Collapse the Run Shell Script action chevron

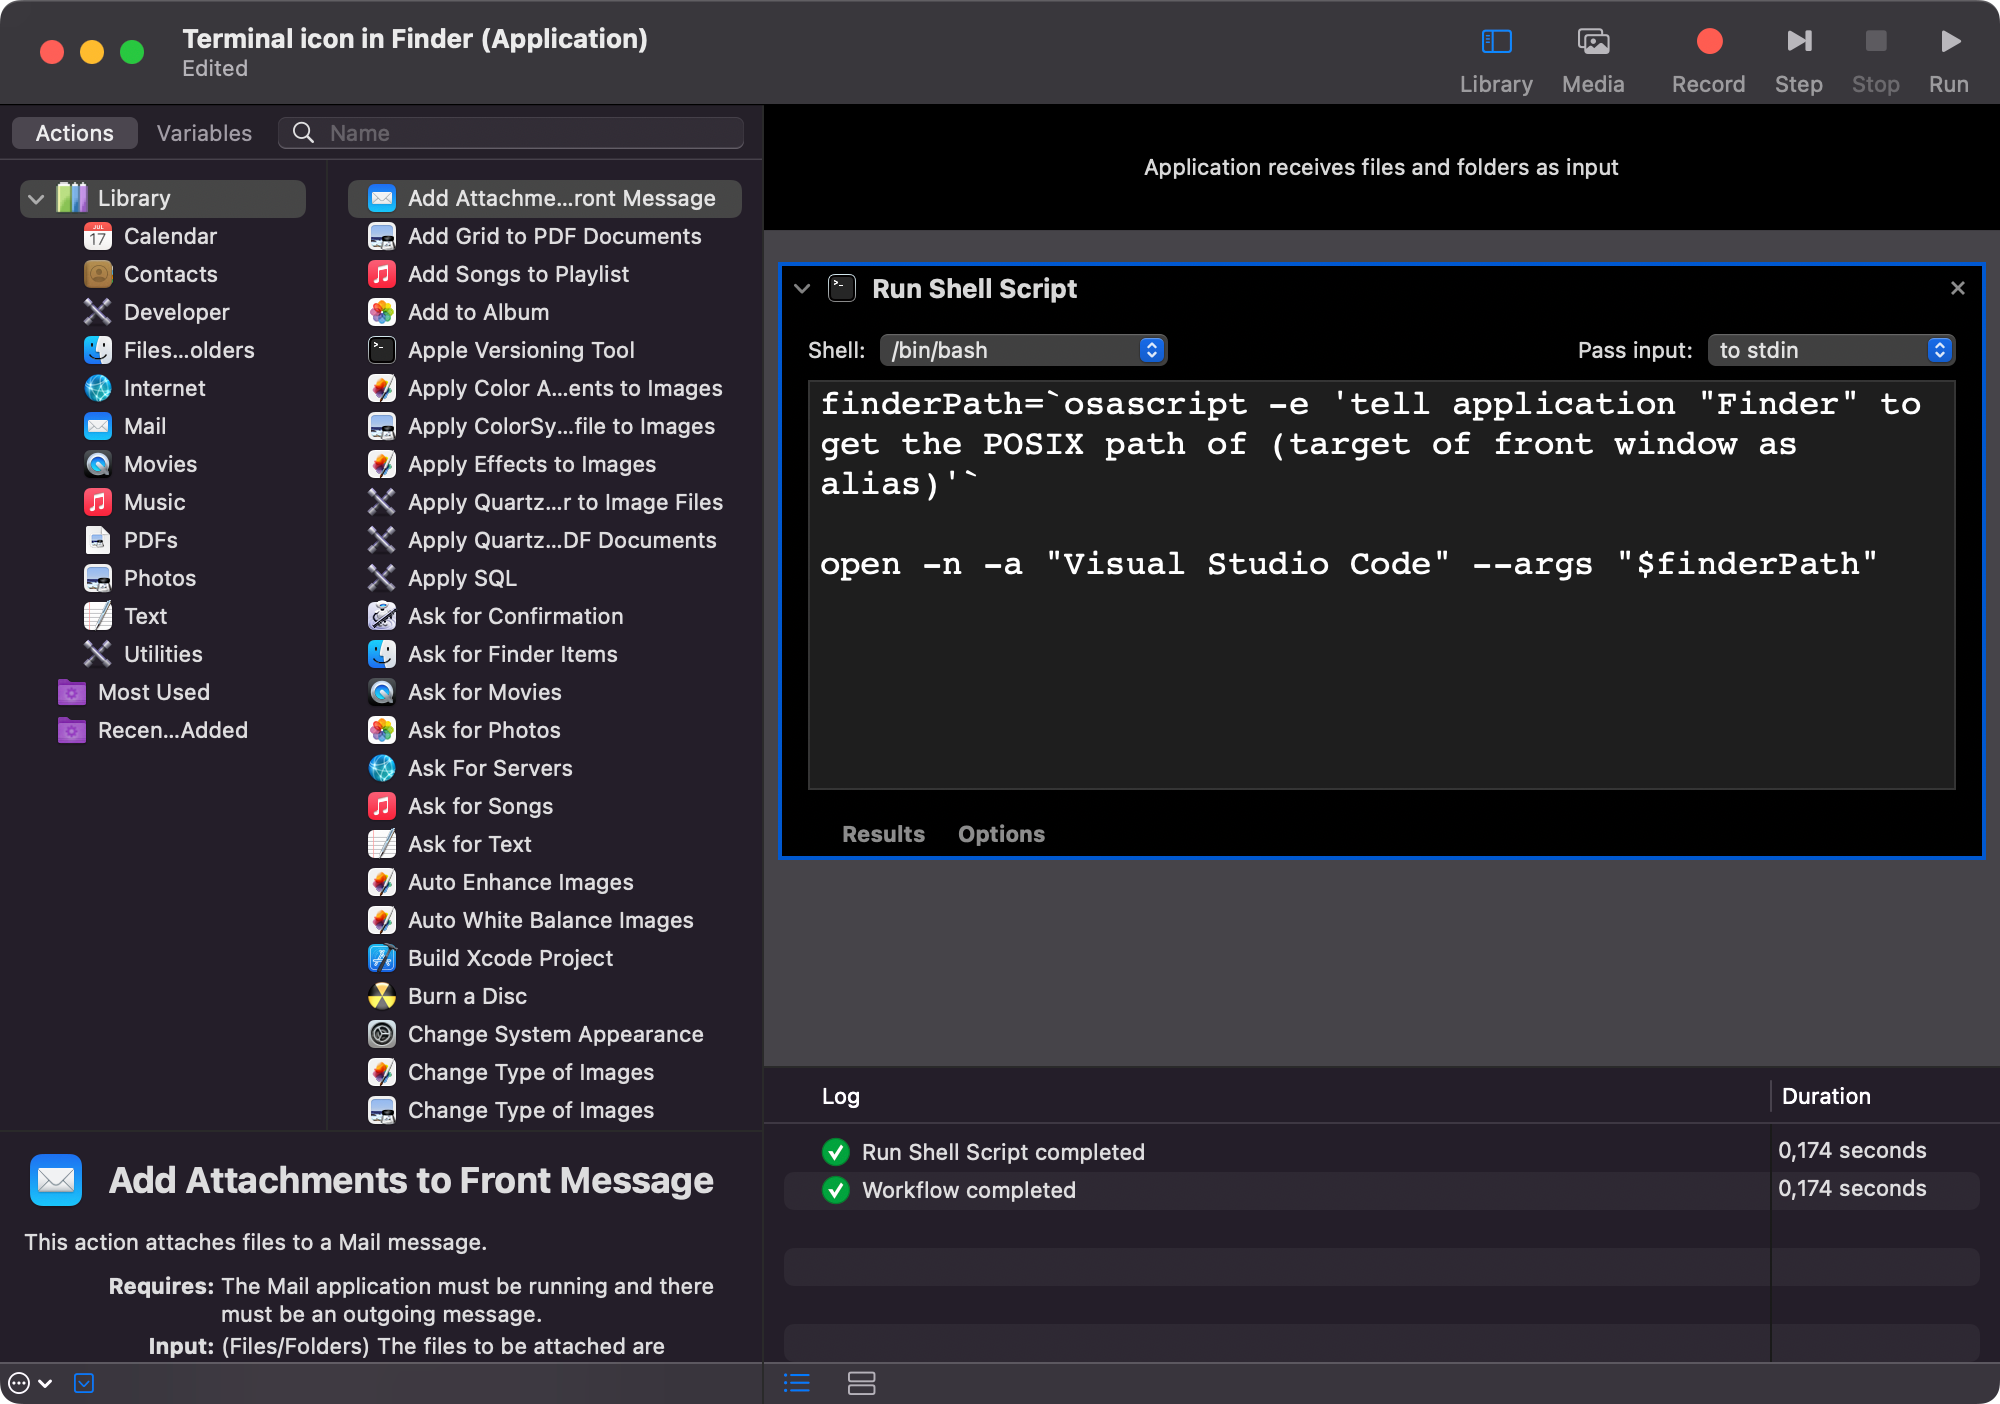pyautogui.click(x=802, y=288)
